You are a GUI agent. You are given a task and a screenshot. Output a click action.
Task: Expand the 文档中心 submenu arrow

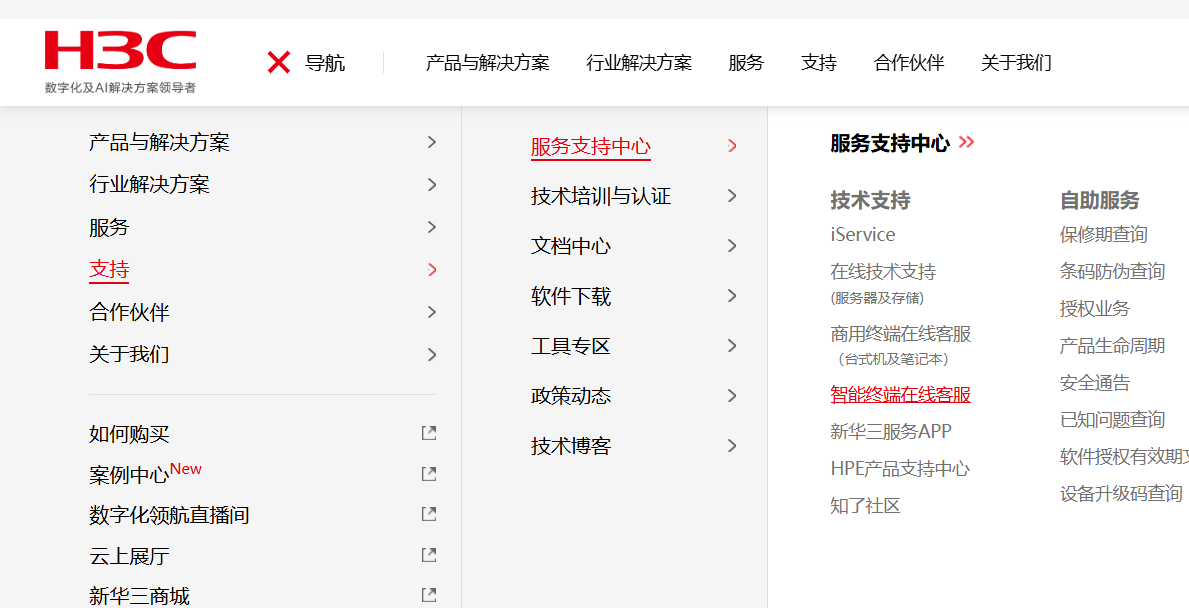pyautogui.click(x=732, y=246)
